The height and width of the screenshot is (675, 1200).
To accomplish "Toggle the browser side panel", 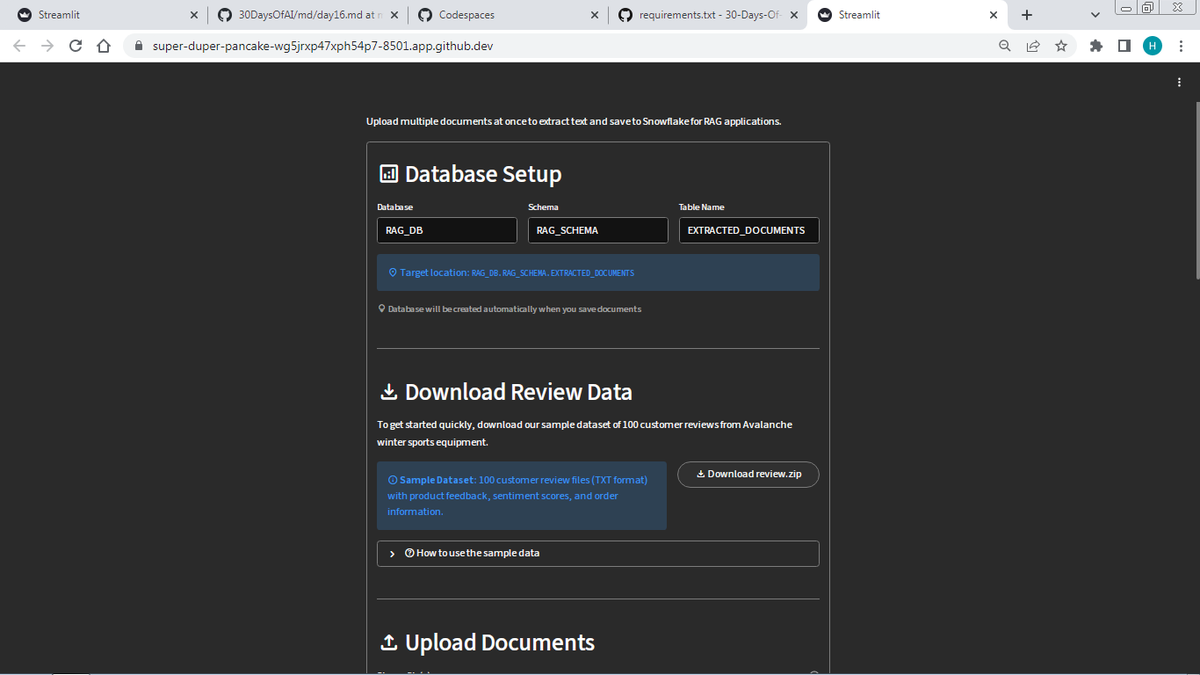I will click(1124, 46).
